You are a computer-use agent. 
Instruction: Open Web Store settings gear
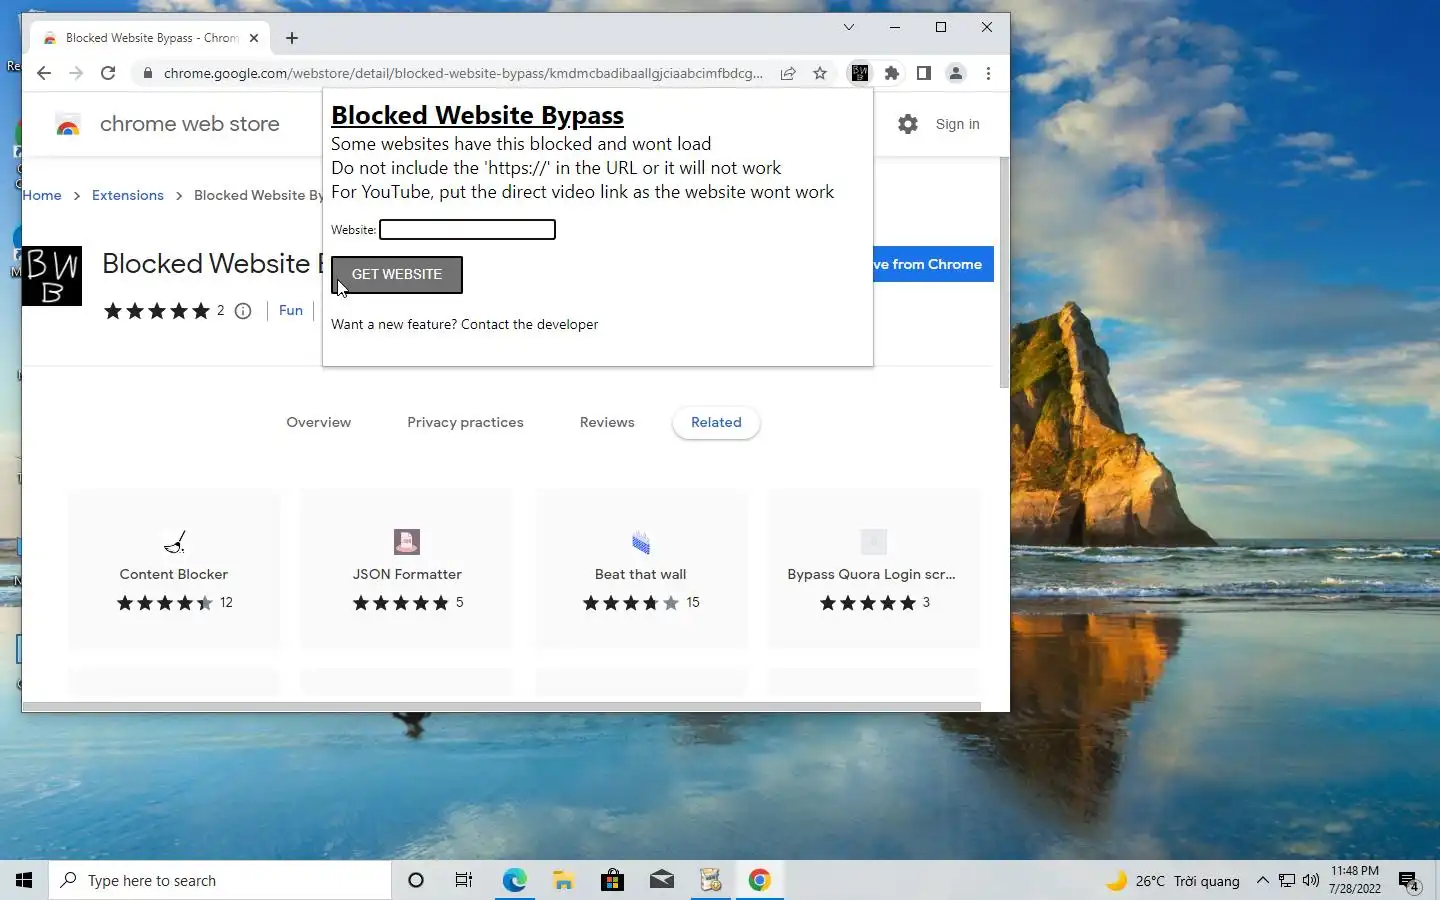(908, 124)
